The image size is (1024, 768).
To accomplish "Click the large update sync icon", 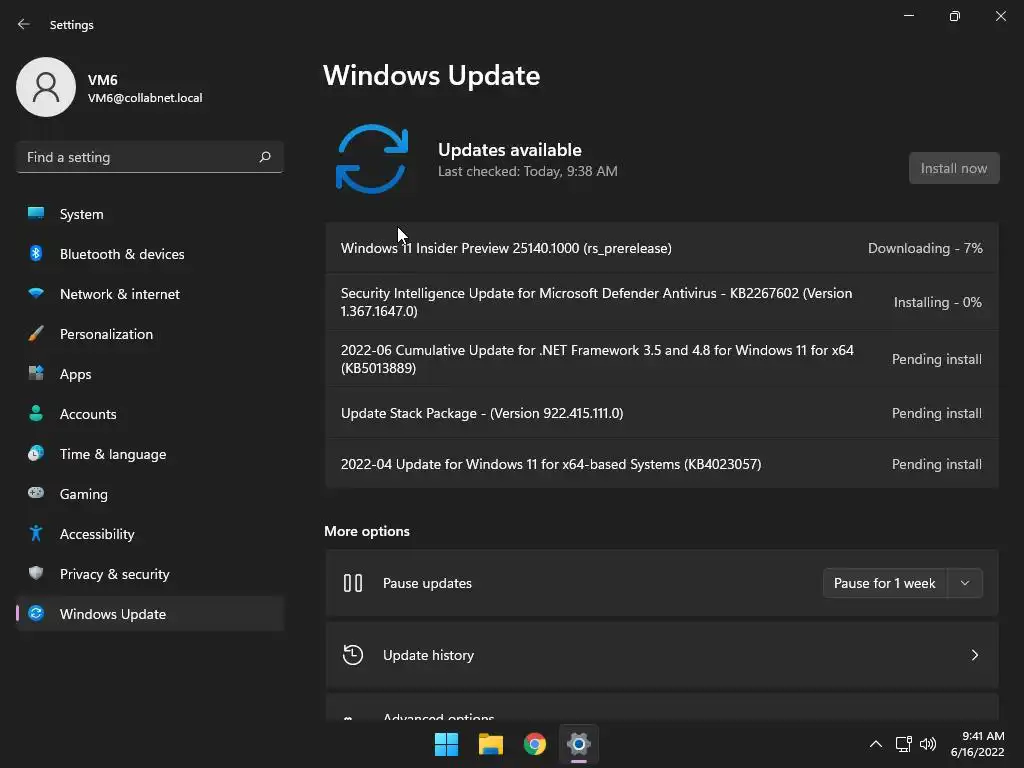I will [372, 159].
